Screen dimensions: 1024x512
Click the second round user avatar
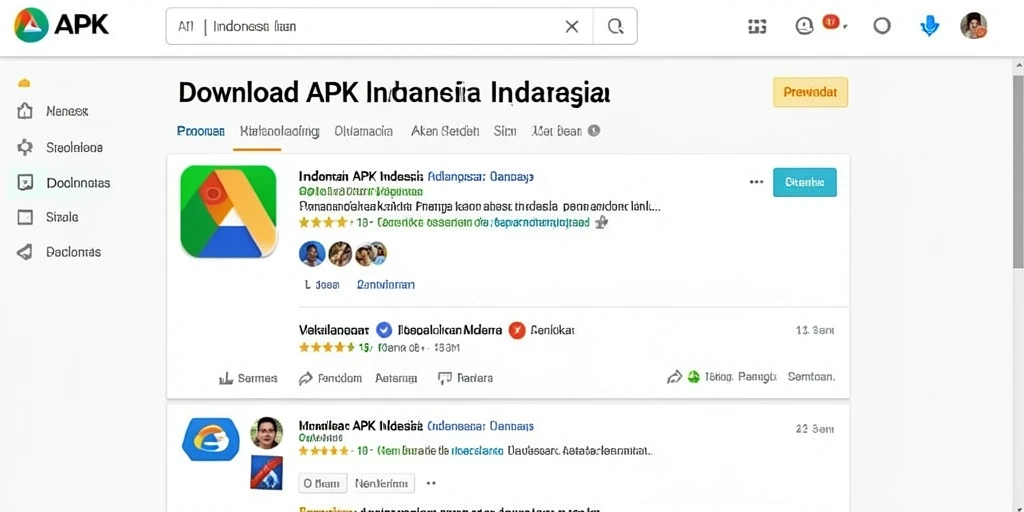coord(340,253)
